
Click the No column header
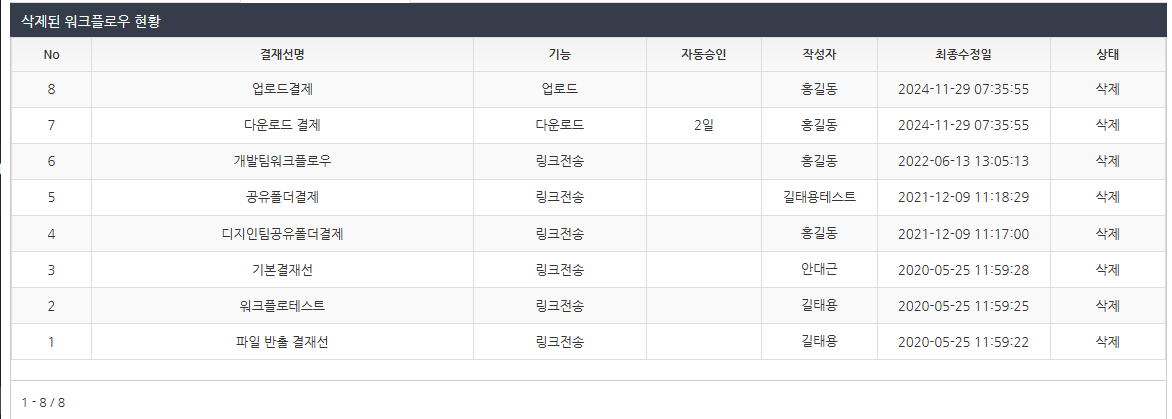click(x=51, y=54)
